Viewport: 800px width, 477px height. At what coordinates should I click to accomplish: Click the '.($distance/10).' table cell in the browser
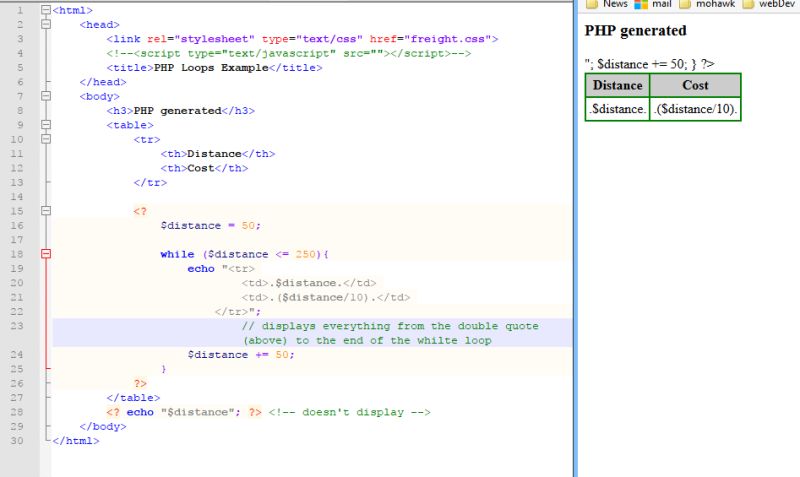coord(695,109)
